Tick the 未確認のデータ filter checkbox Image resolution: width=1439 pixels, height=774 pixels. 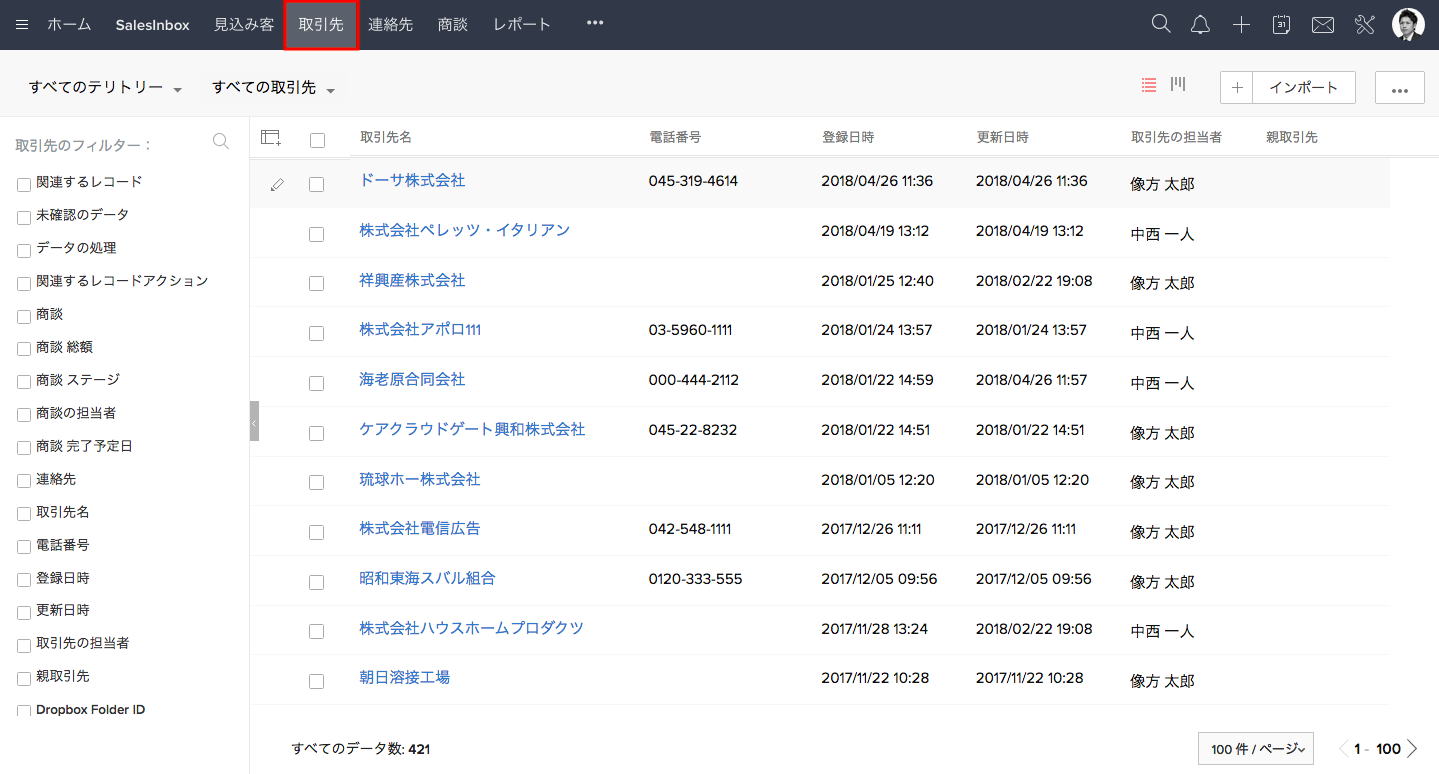pos(24,217)
